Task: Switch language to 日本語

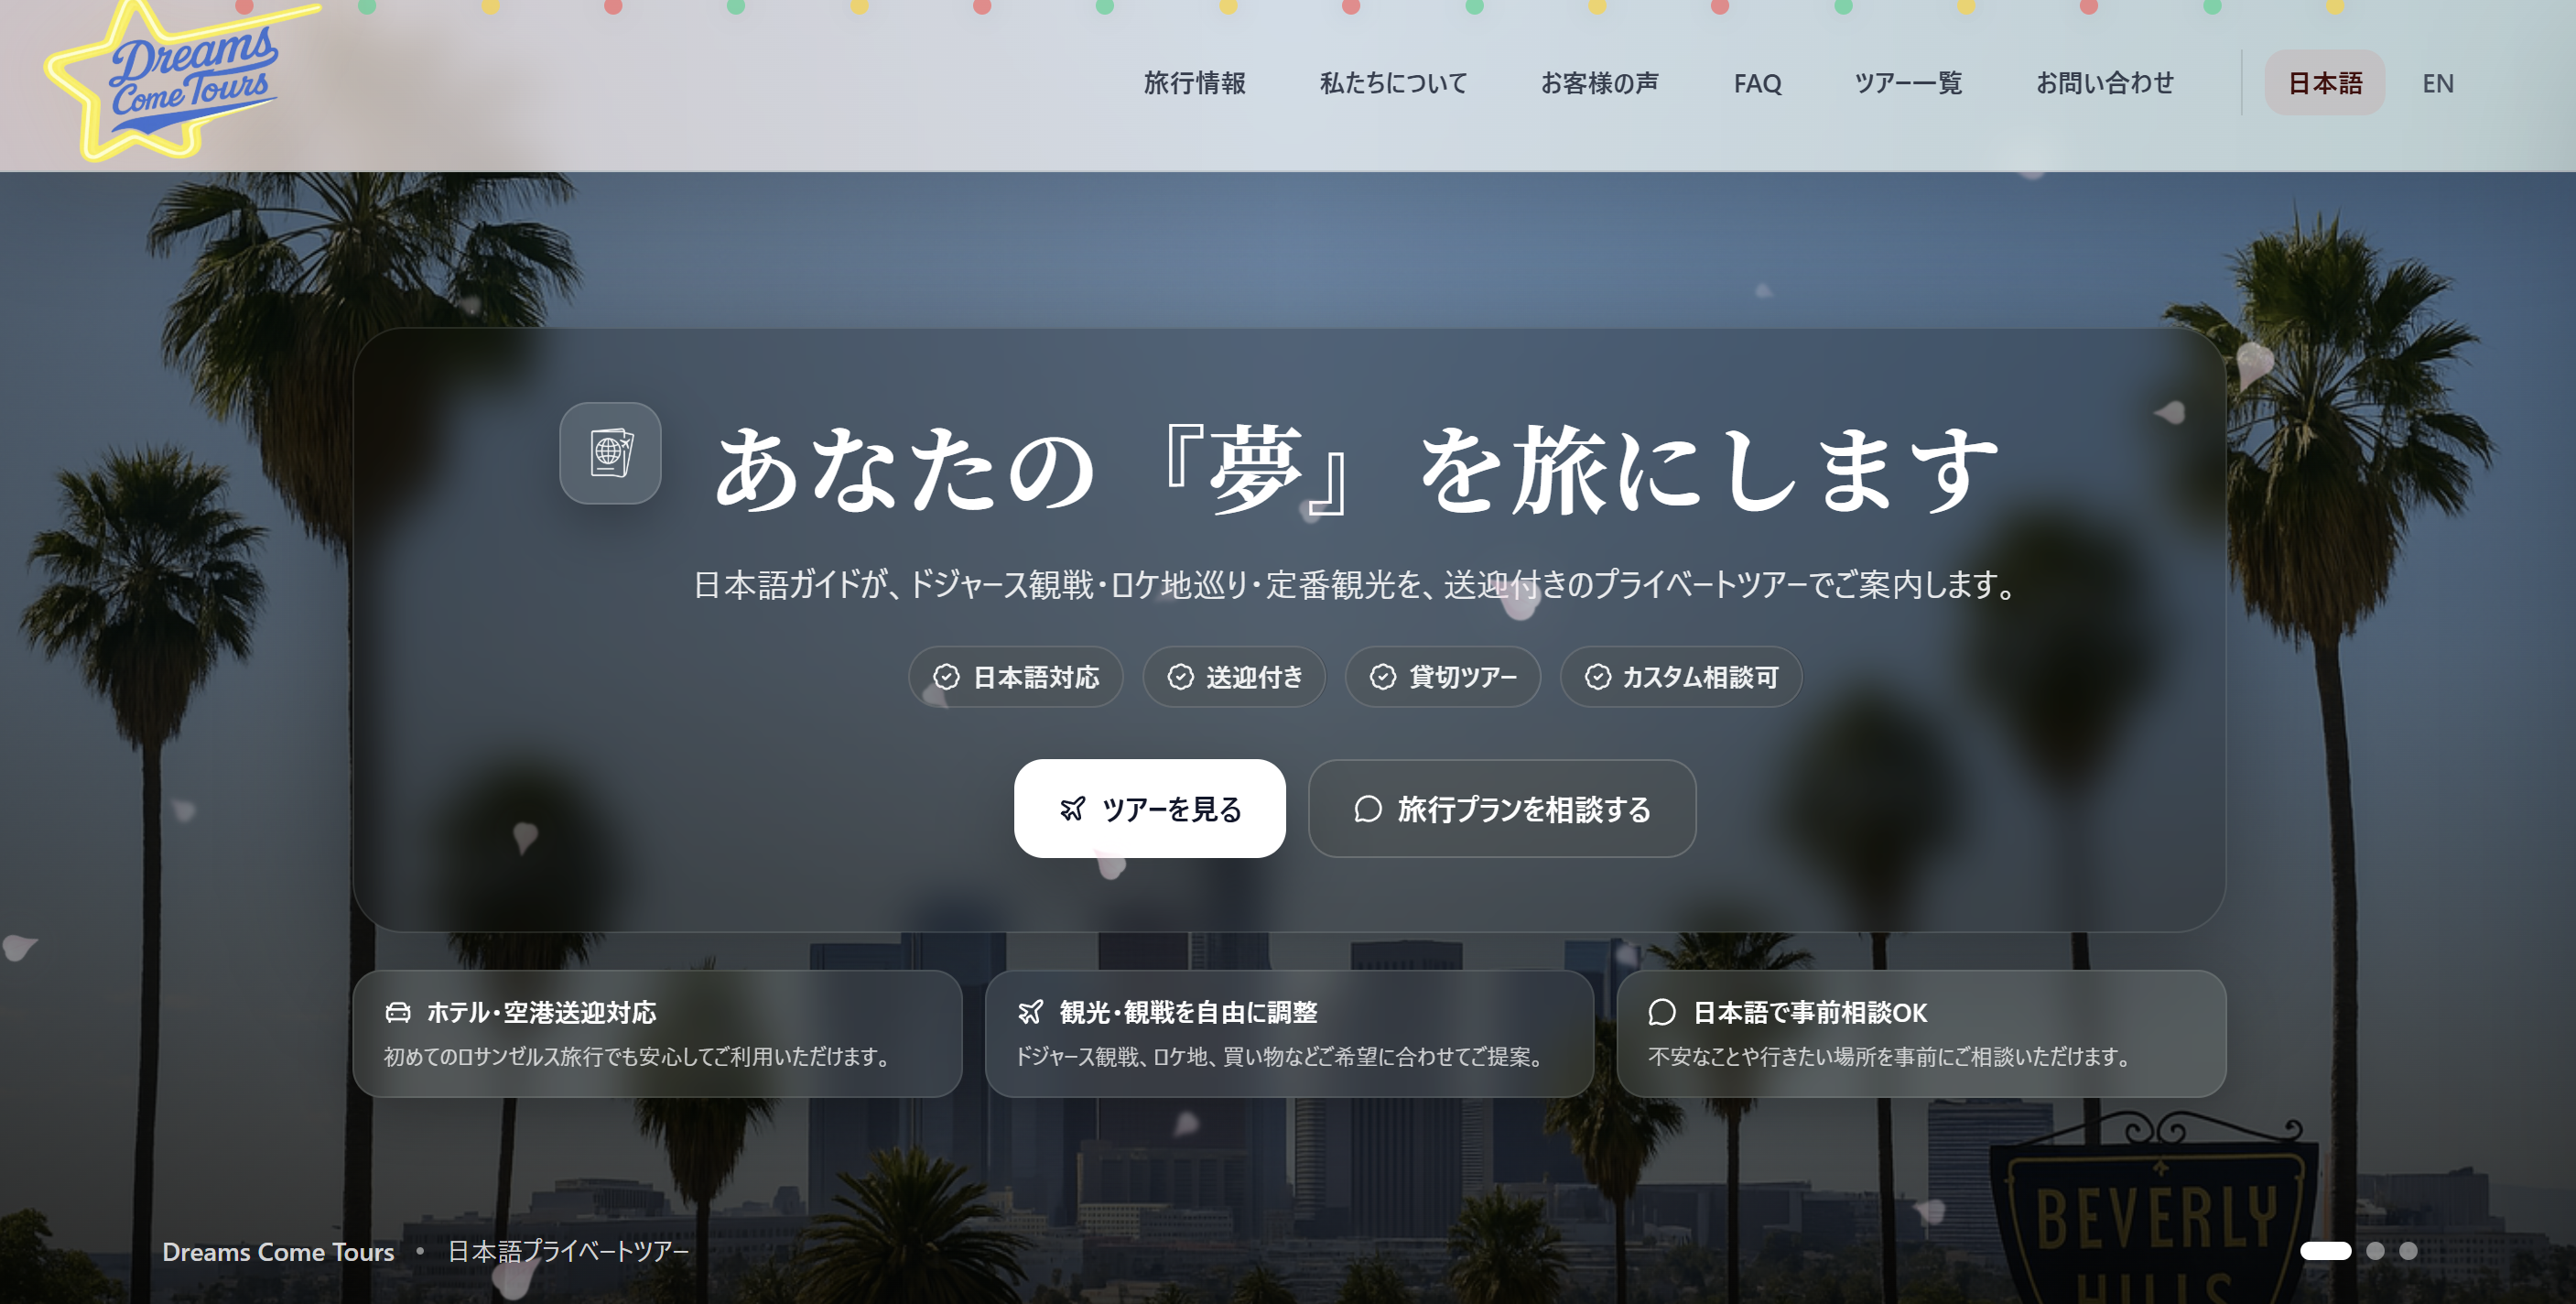Action: [2324, 83]
